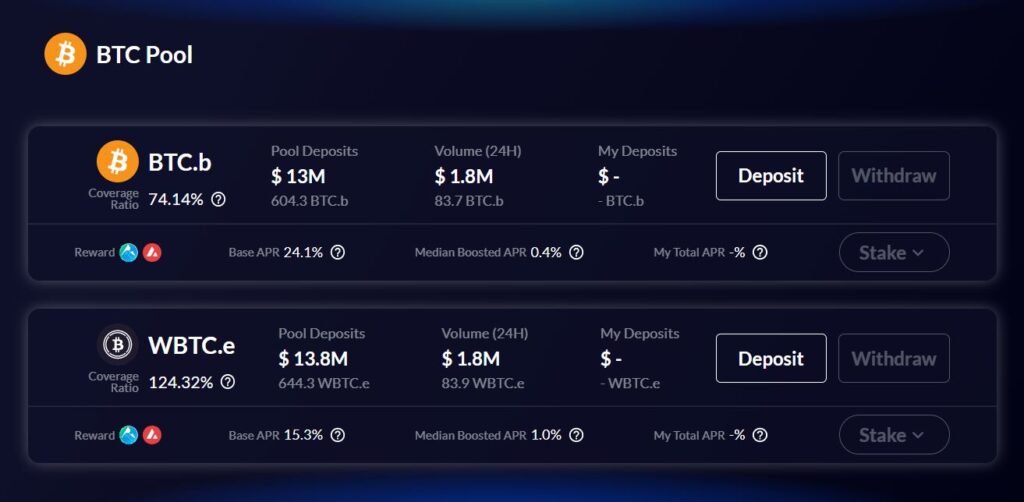Expand the Stake dropdown for WBTC.e
The width and height of the screenshot is (1024, 502).
pyautogui.click(x=894, y=435)
